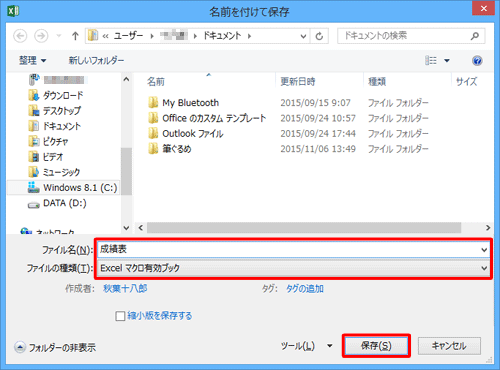The width and height of the screenshot is (500, 370).
Task: Select ピクチャ in the navigation pane
Action: 55,141
